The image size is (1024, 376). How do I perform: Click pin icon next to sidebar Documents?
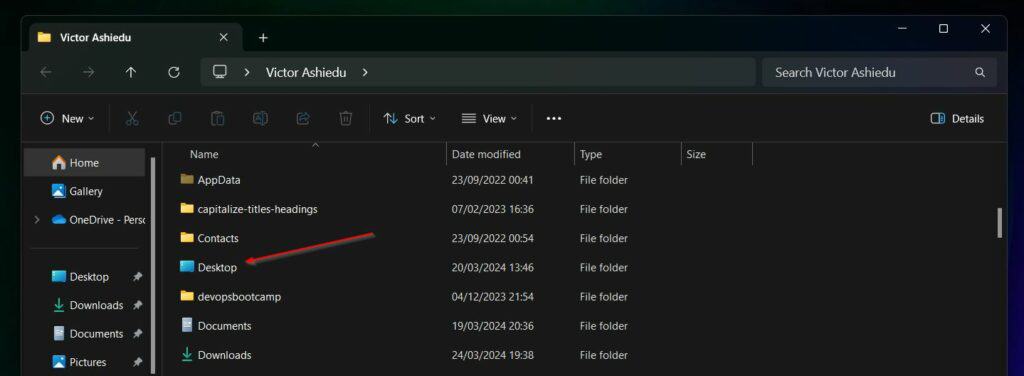point(137,334)
